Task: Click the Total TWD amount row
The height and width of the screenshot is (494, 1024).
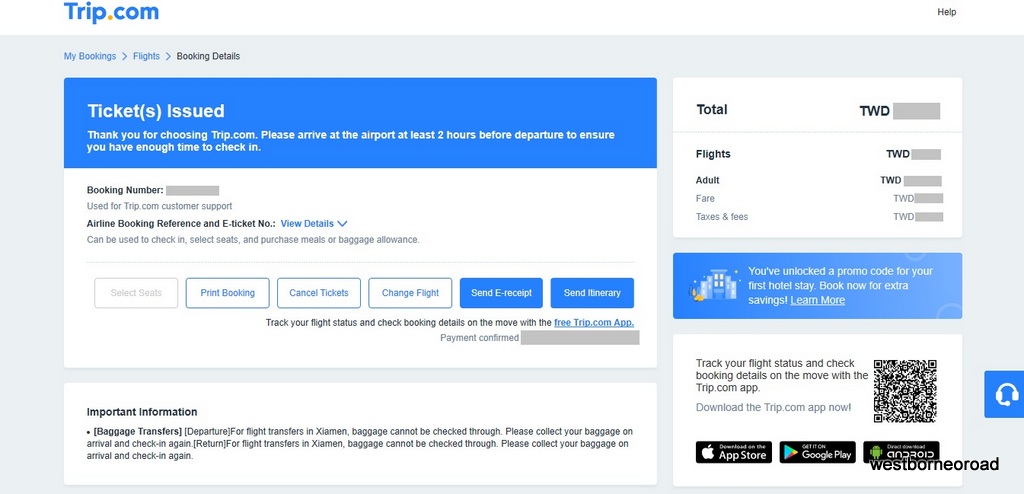Action: pyautogui.click(x=818, y=110)
